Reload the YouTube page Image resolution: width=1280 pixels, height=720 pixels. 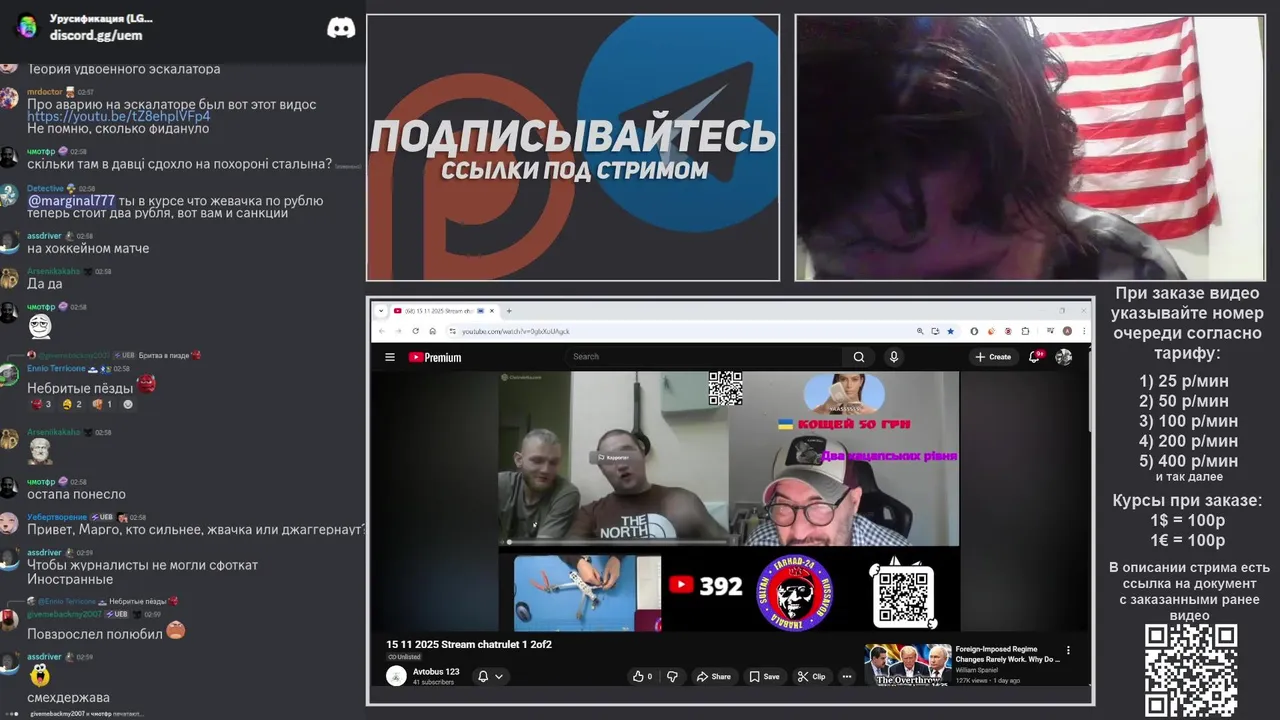pyautogui.click(x=415, y=331)
